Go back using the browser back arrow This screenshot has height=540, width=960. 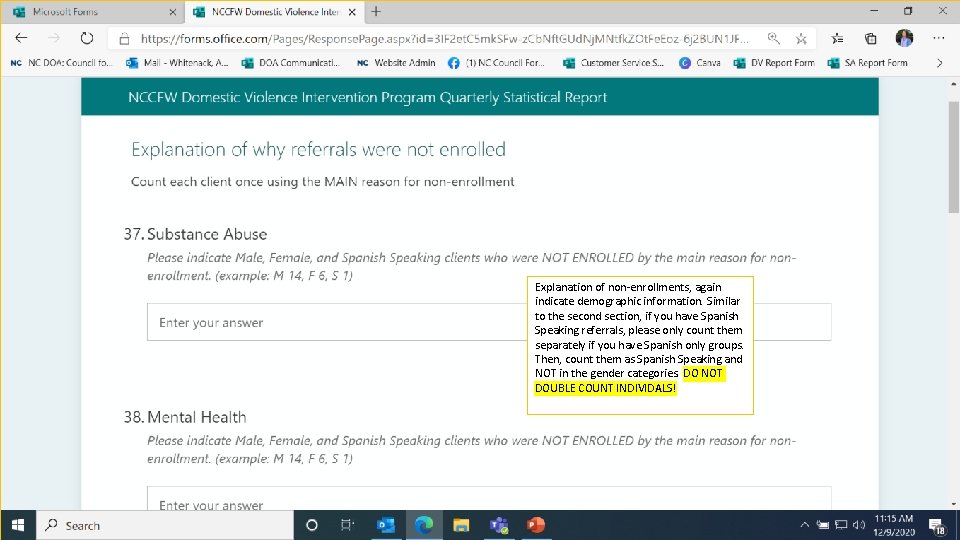click(21, 38)
